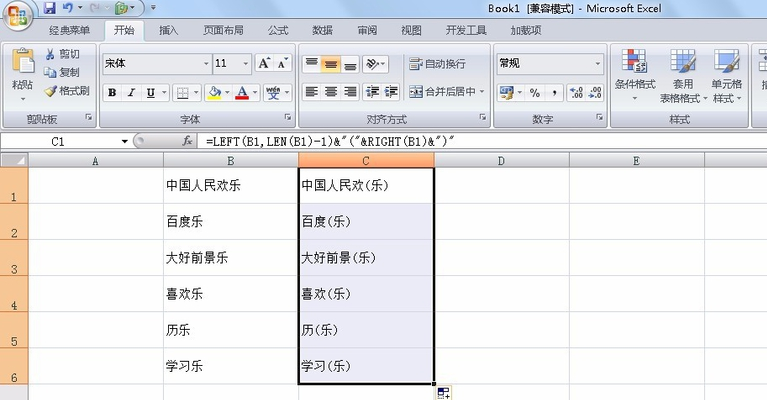Click the select all corner button
This screenshot has width=767, height=400.
pyautogui.click(x=14, y=160)
